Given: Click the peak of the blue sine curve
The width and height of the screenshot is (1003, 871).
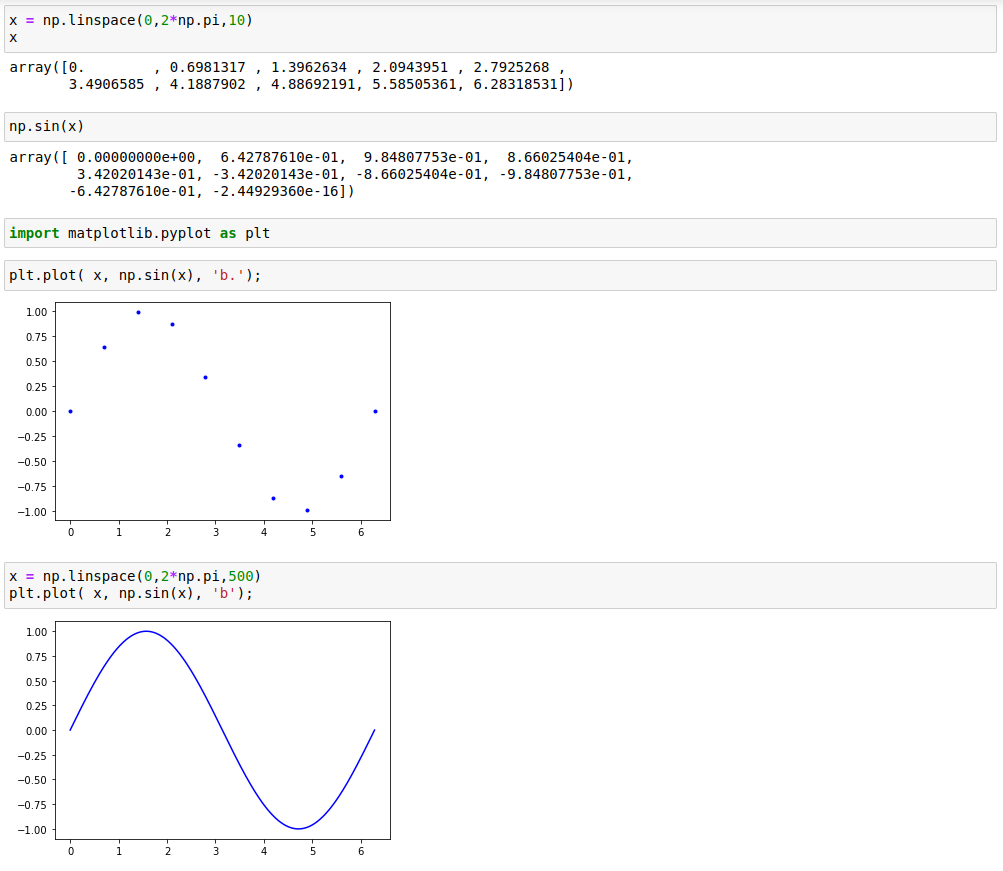Looking at the screenshot, I should pos(146,631).
